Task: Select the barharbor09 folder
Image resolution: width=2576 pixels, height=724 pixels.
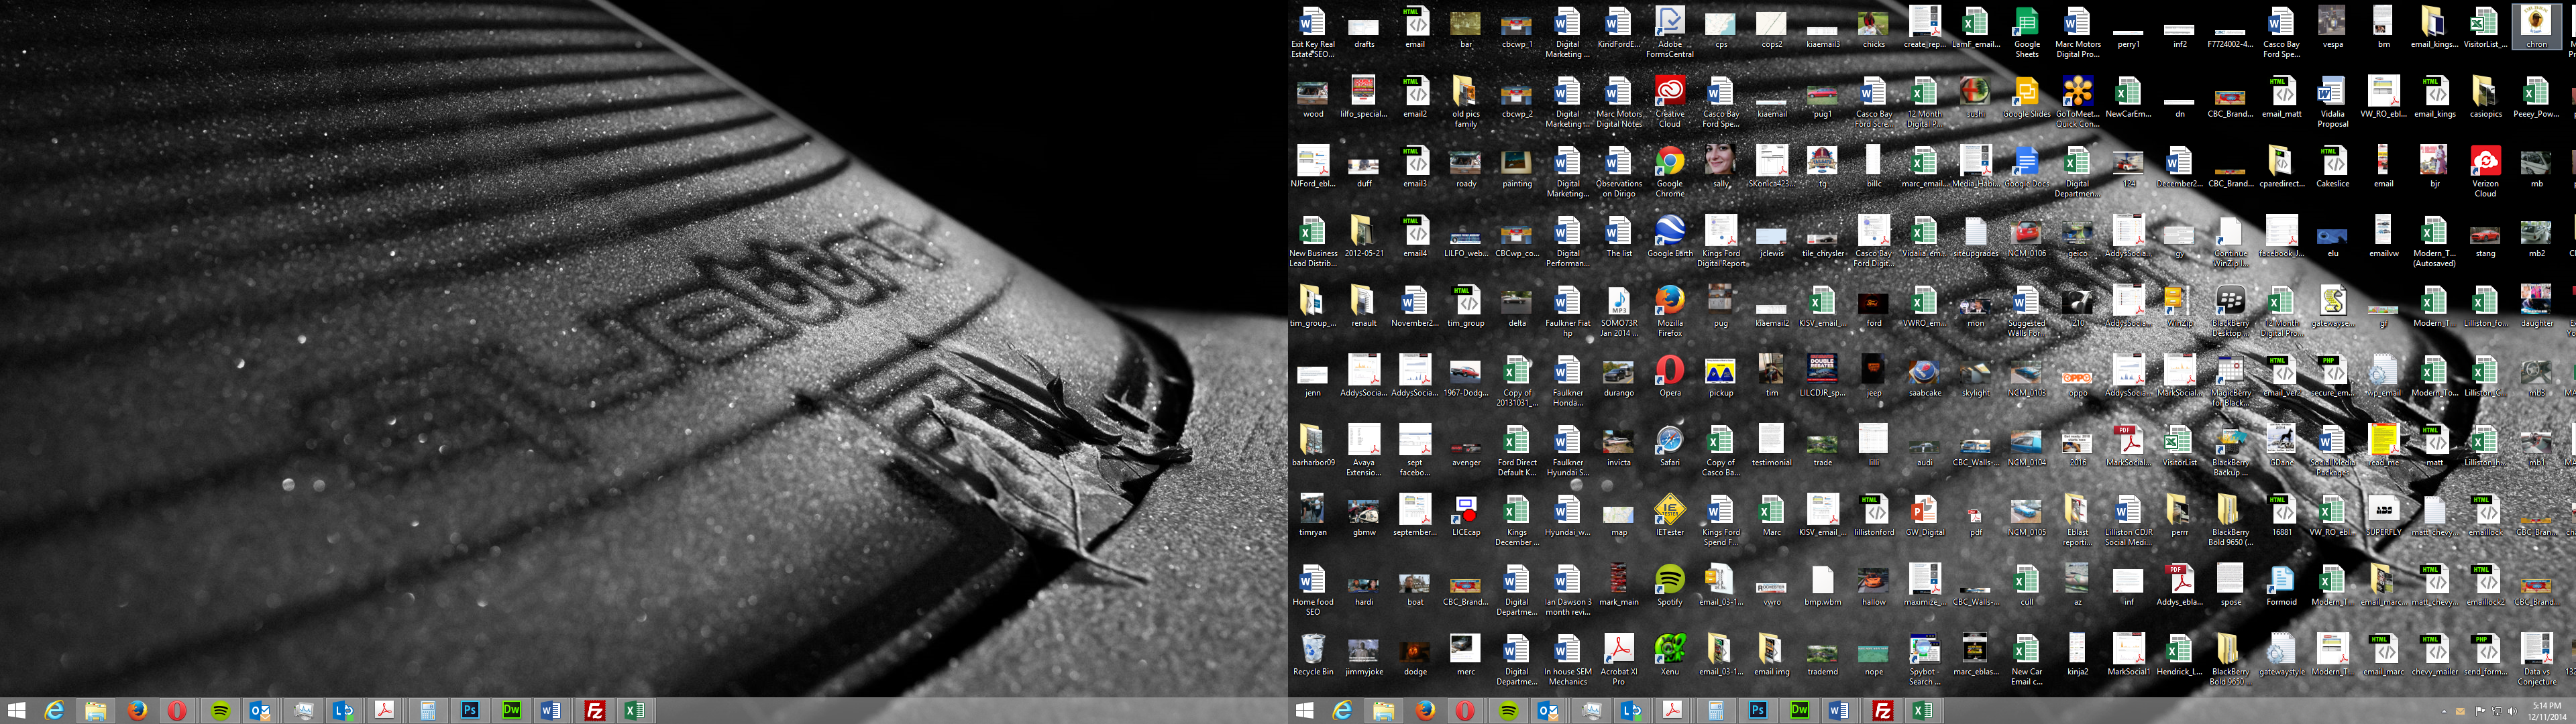Action: (x=1313, y=446)
